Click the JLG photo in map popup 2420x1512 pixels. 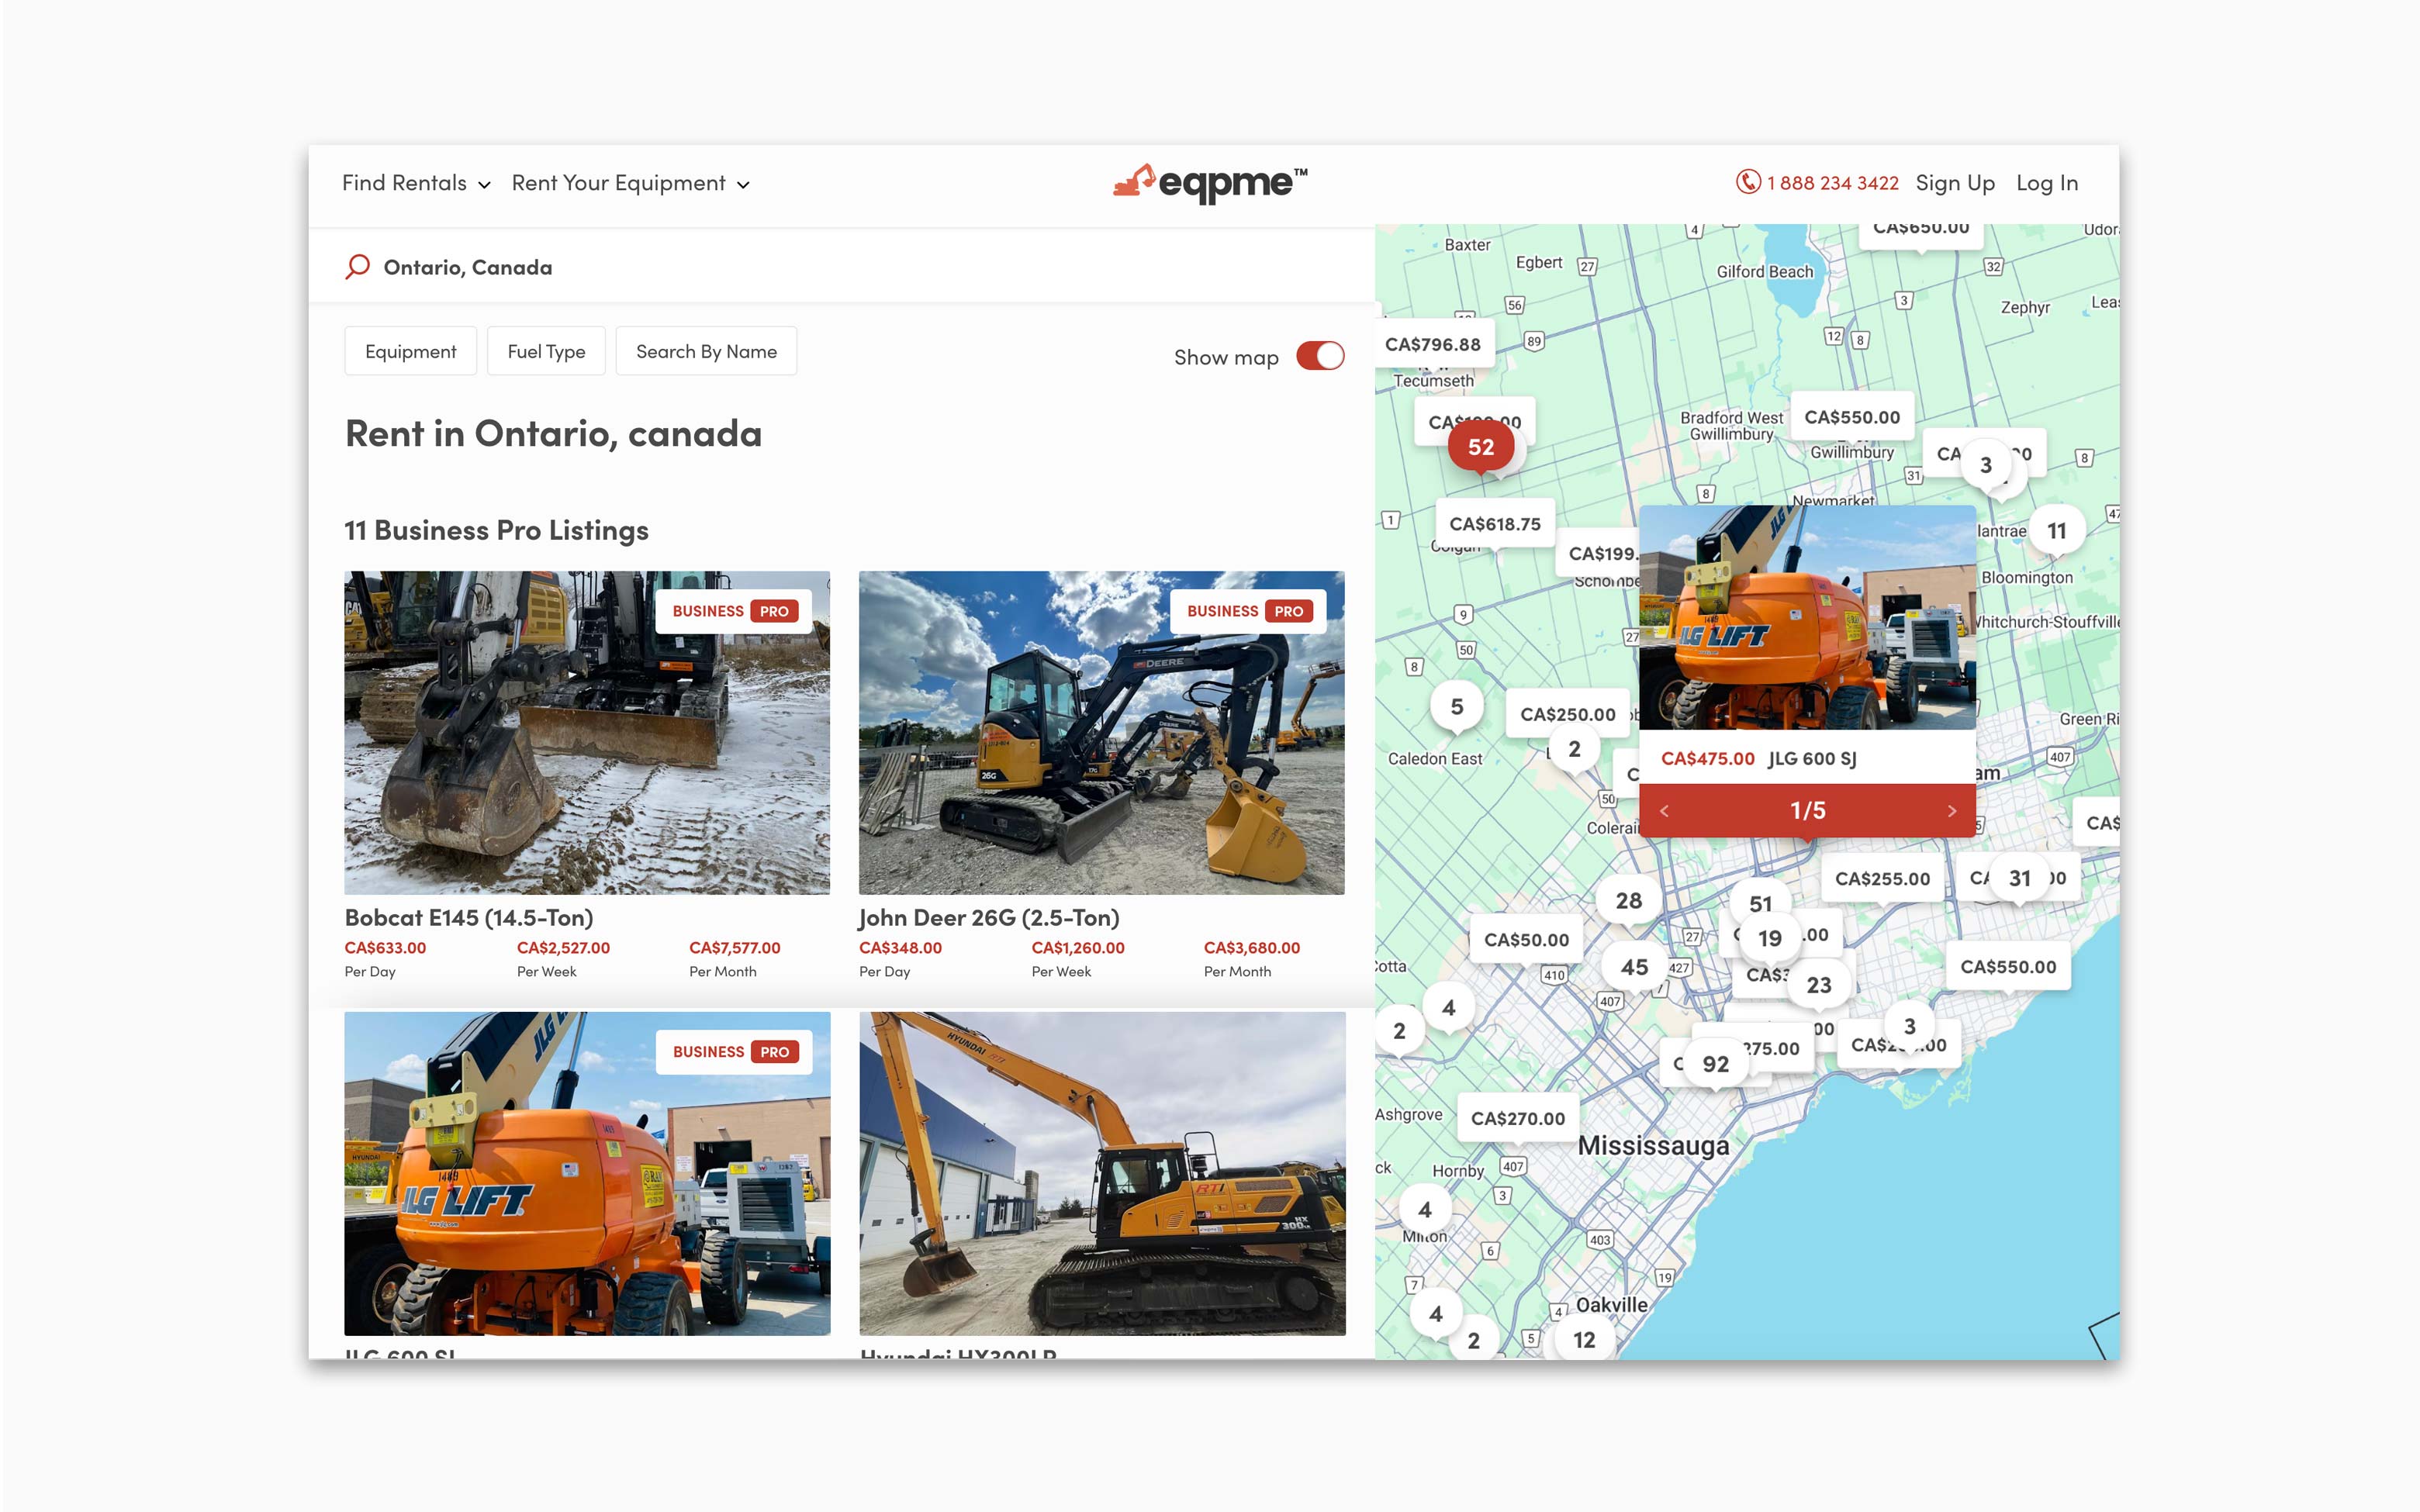[x=1807, y=617]
